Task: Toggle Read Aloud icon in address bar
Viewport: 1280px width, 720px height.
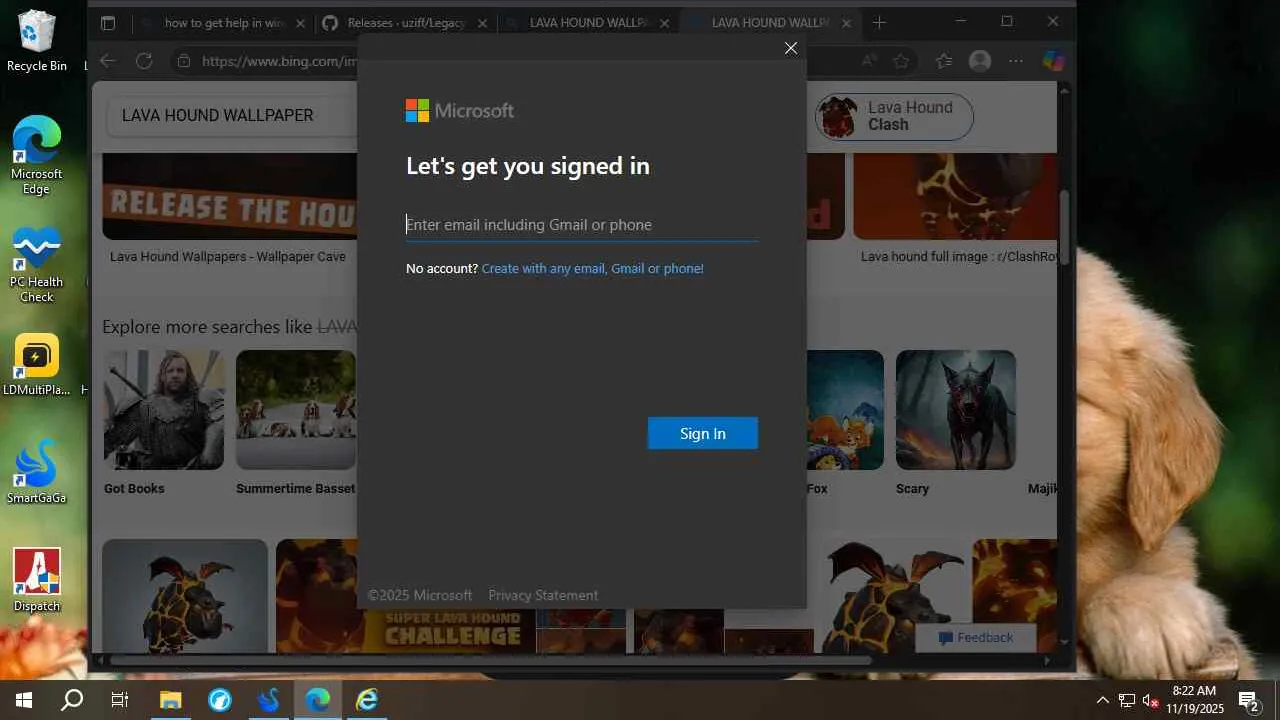Action: 869,61
